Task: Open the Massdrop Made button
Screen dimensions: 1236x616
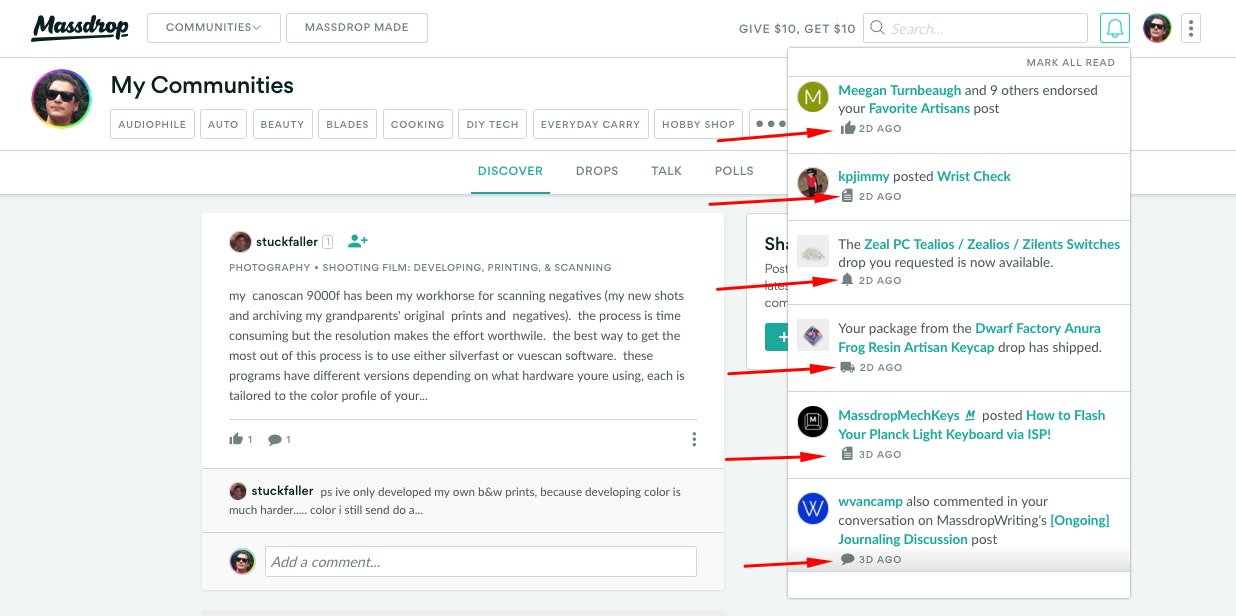Action: 356,28
